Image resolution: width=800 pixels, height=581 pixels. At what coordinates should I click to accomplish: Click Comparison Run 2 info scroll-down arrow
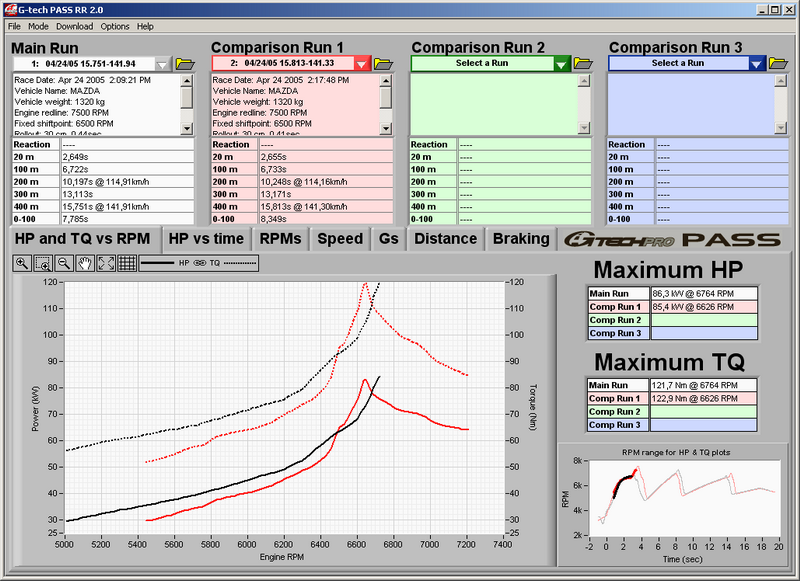[x=584, y=128]
